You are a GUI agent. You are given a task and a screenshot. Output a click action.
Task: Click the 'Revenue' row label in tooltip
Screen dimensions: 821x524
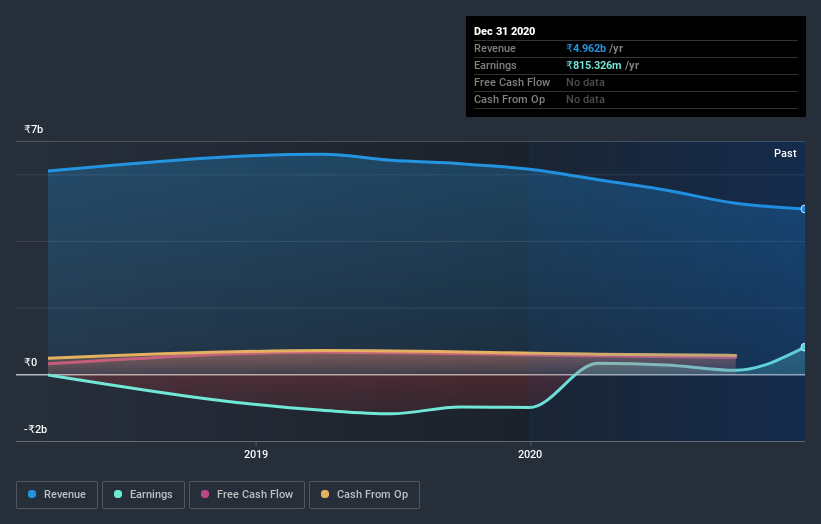[495, 48]
